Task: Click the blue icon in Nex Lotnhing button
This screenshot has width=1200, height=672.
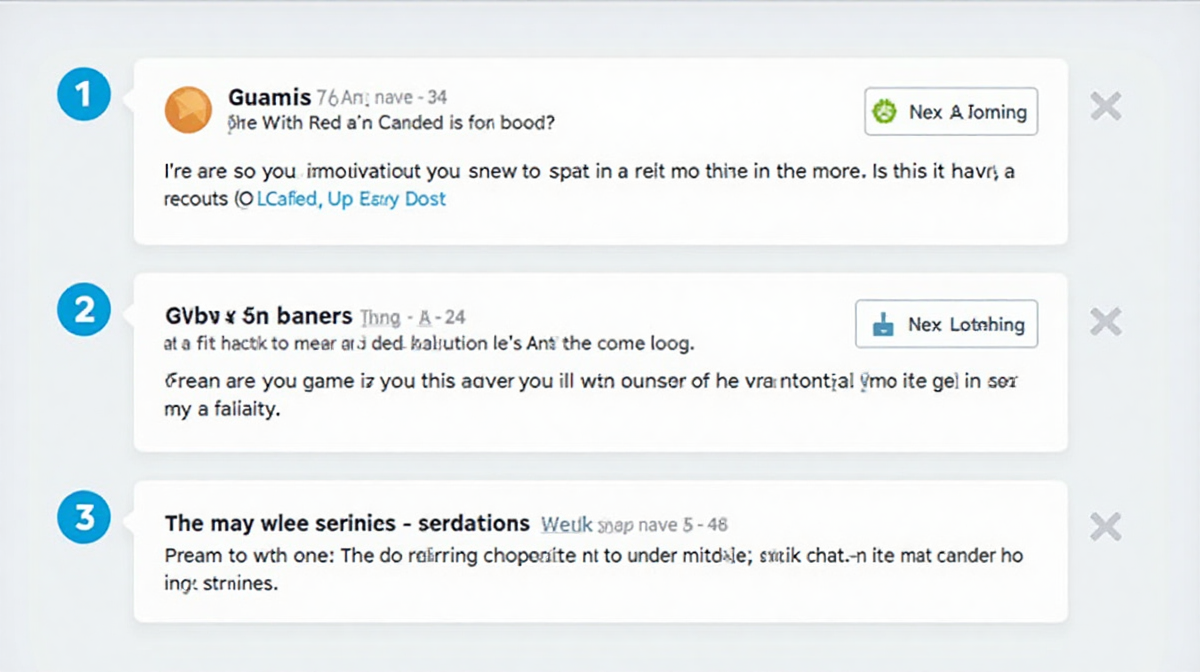Action: click(x=883, y=324)
